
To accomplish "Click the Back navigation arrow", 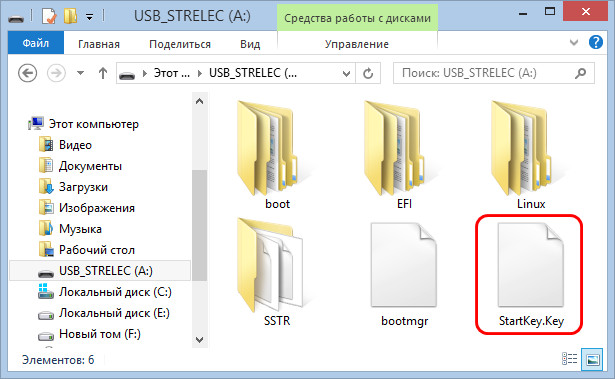I will pyautogui.click(x=28, y=73).
